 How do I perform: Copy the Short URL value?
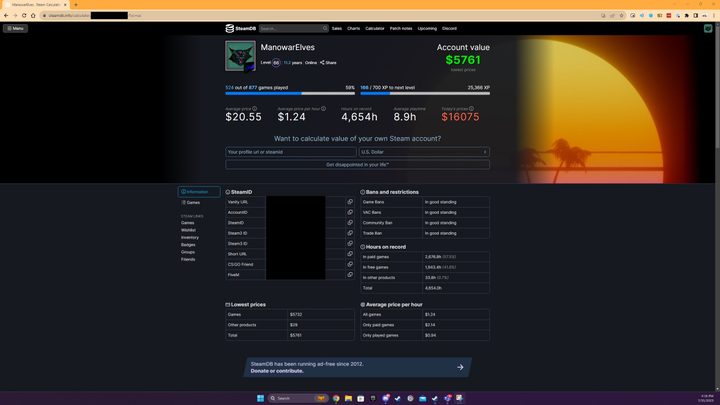coord(350,254)
